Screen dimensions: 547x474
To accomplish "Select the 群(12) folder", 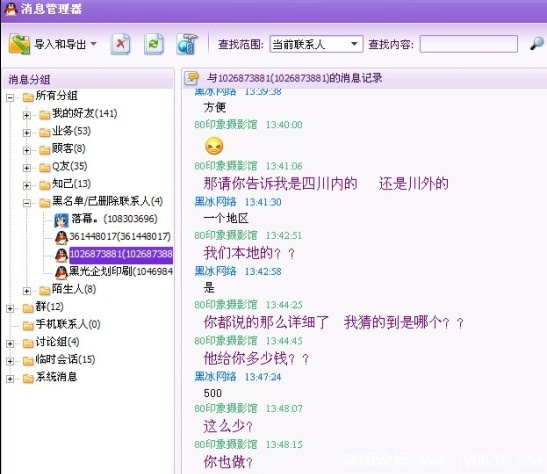I will (49, 307).
